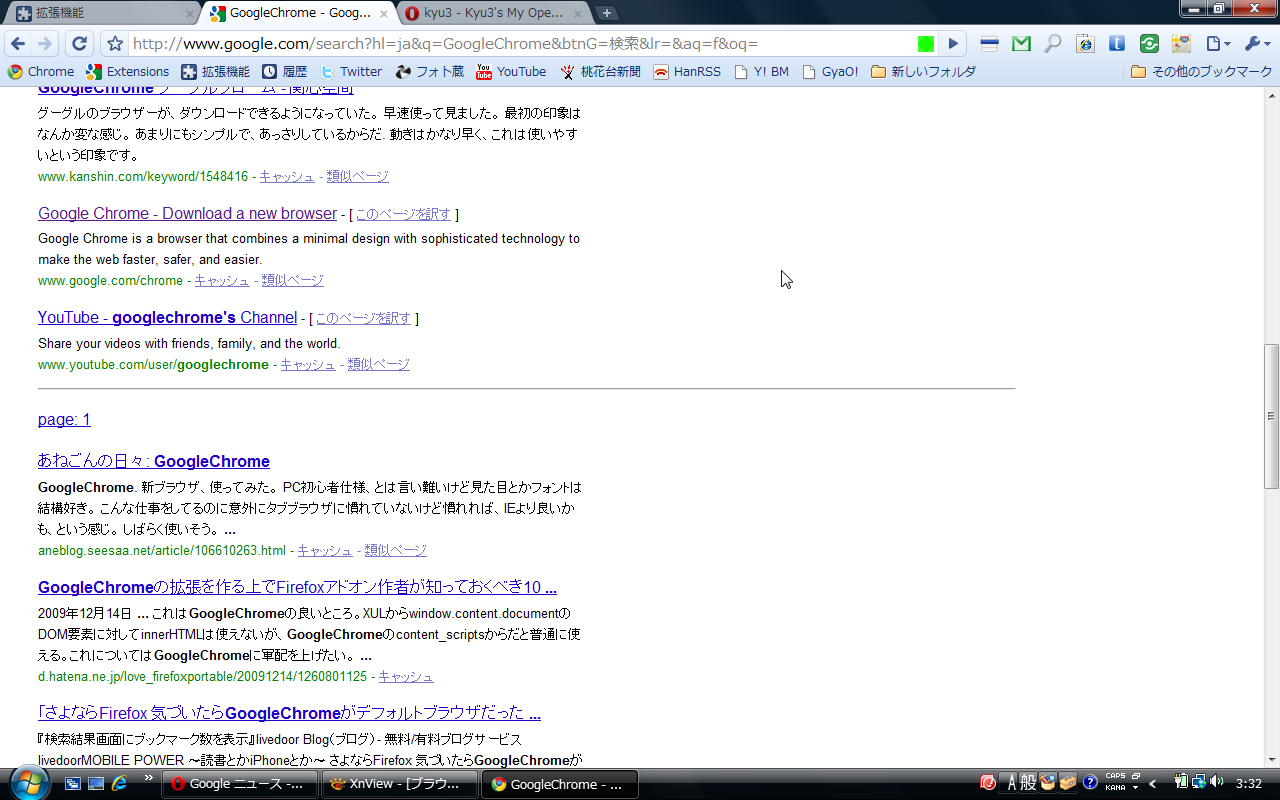Open a new tab with the plus button
The height and width of the screenshot is (800, 1280).
[607, 13]
